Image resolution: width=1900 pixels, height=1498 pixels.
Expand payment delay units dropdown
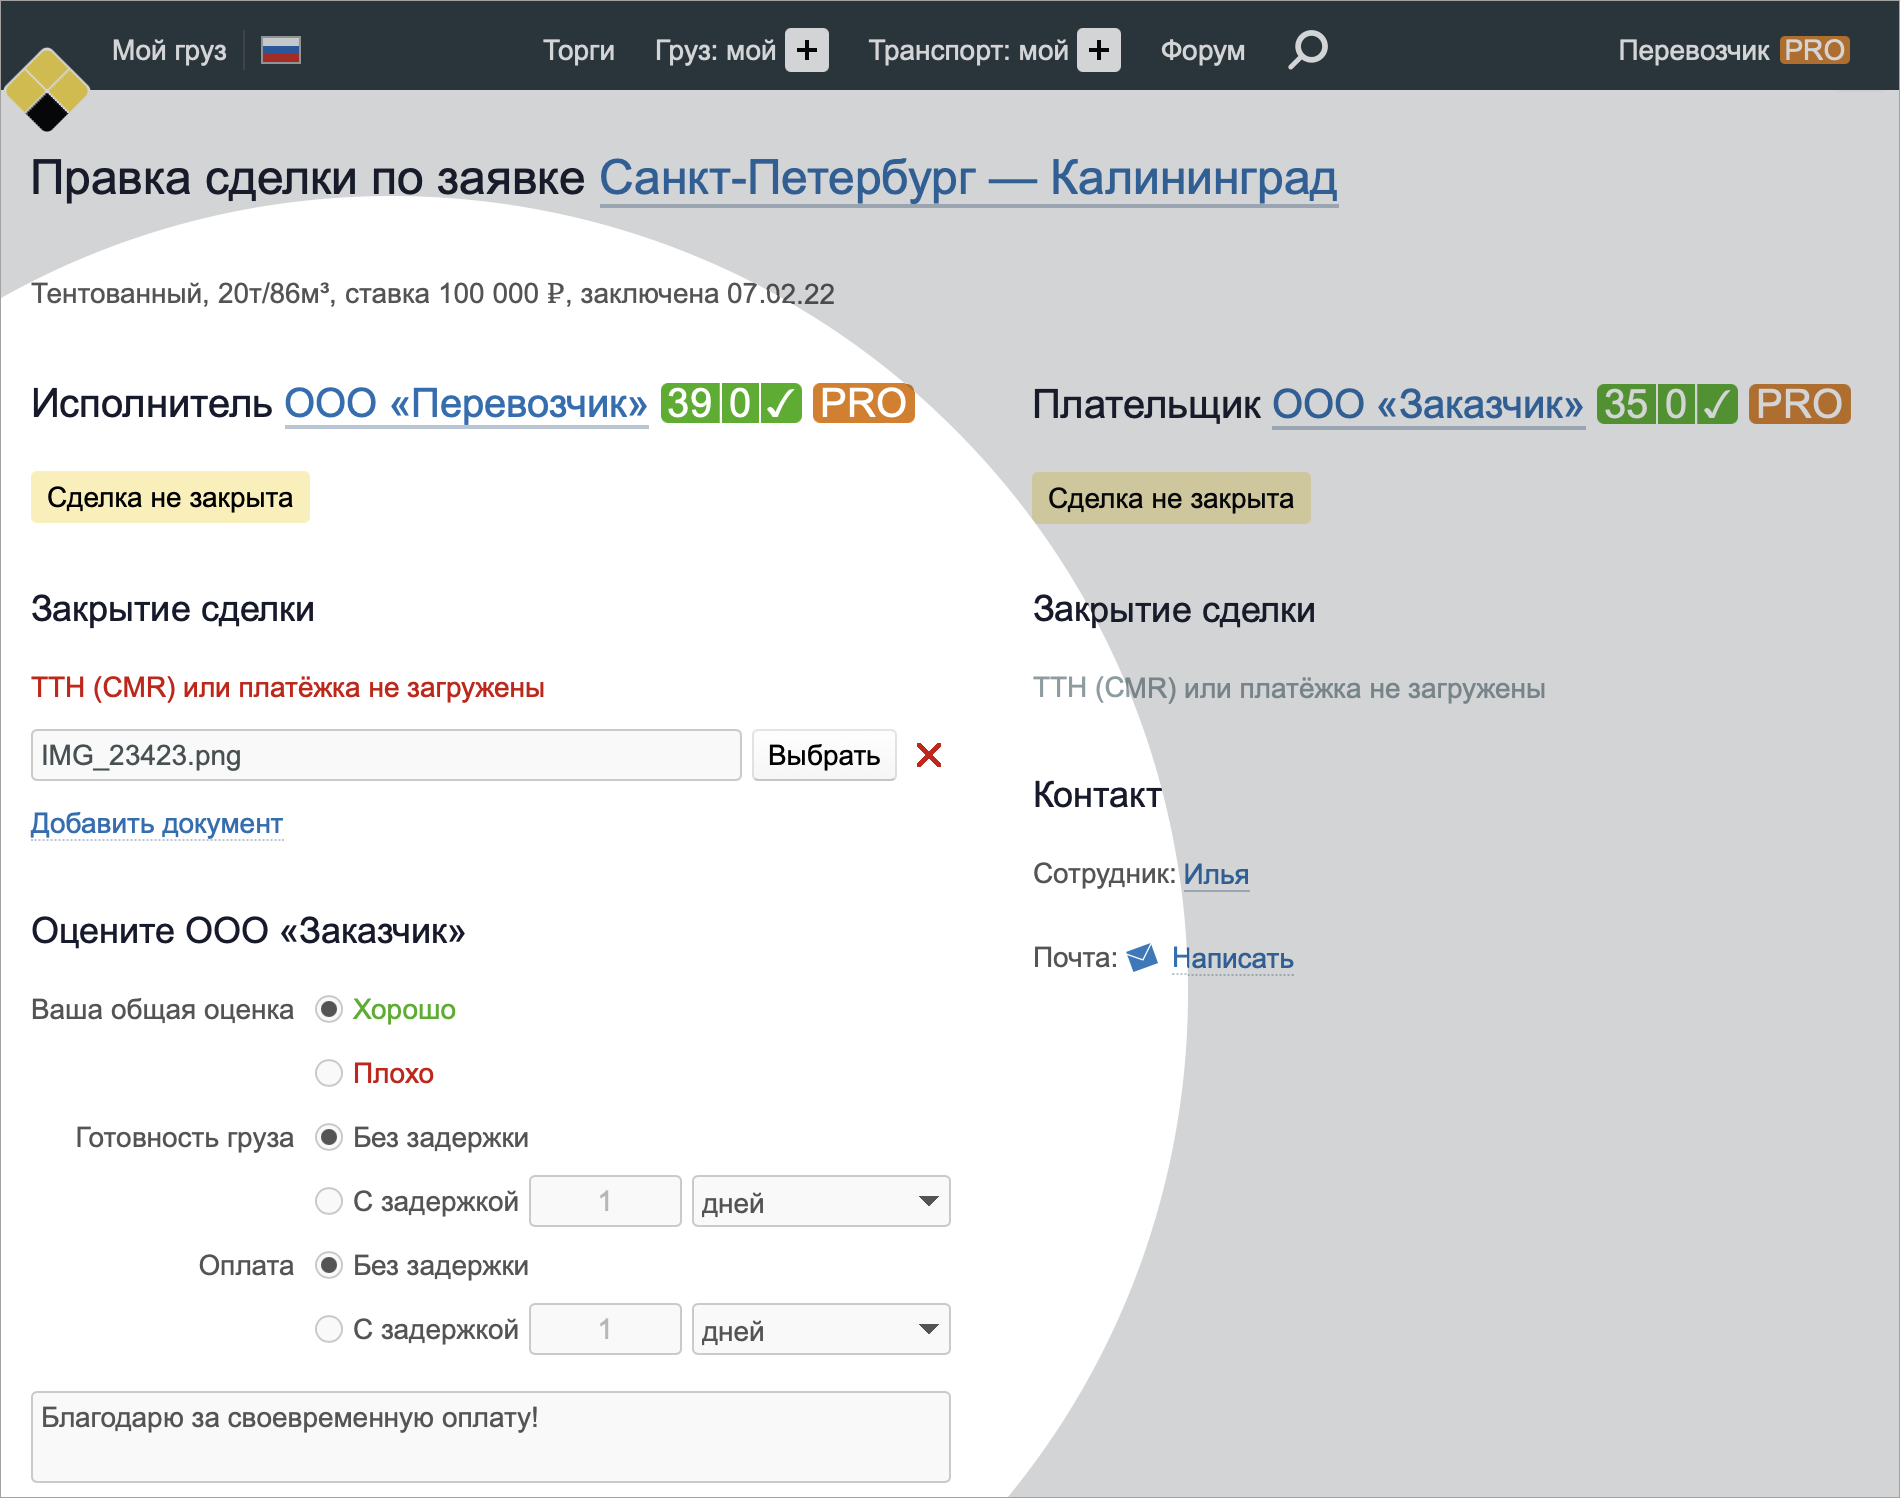pyautogui.click(x=820, y=1329)
